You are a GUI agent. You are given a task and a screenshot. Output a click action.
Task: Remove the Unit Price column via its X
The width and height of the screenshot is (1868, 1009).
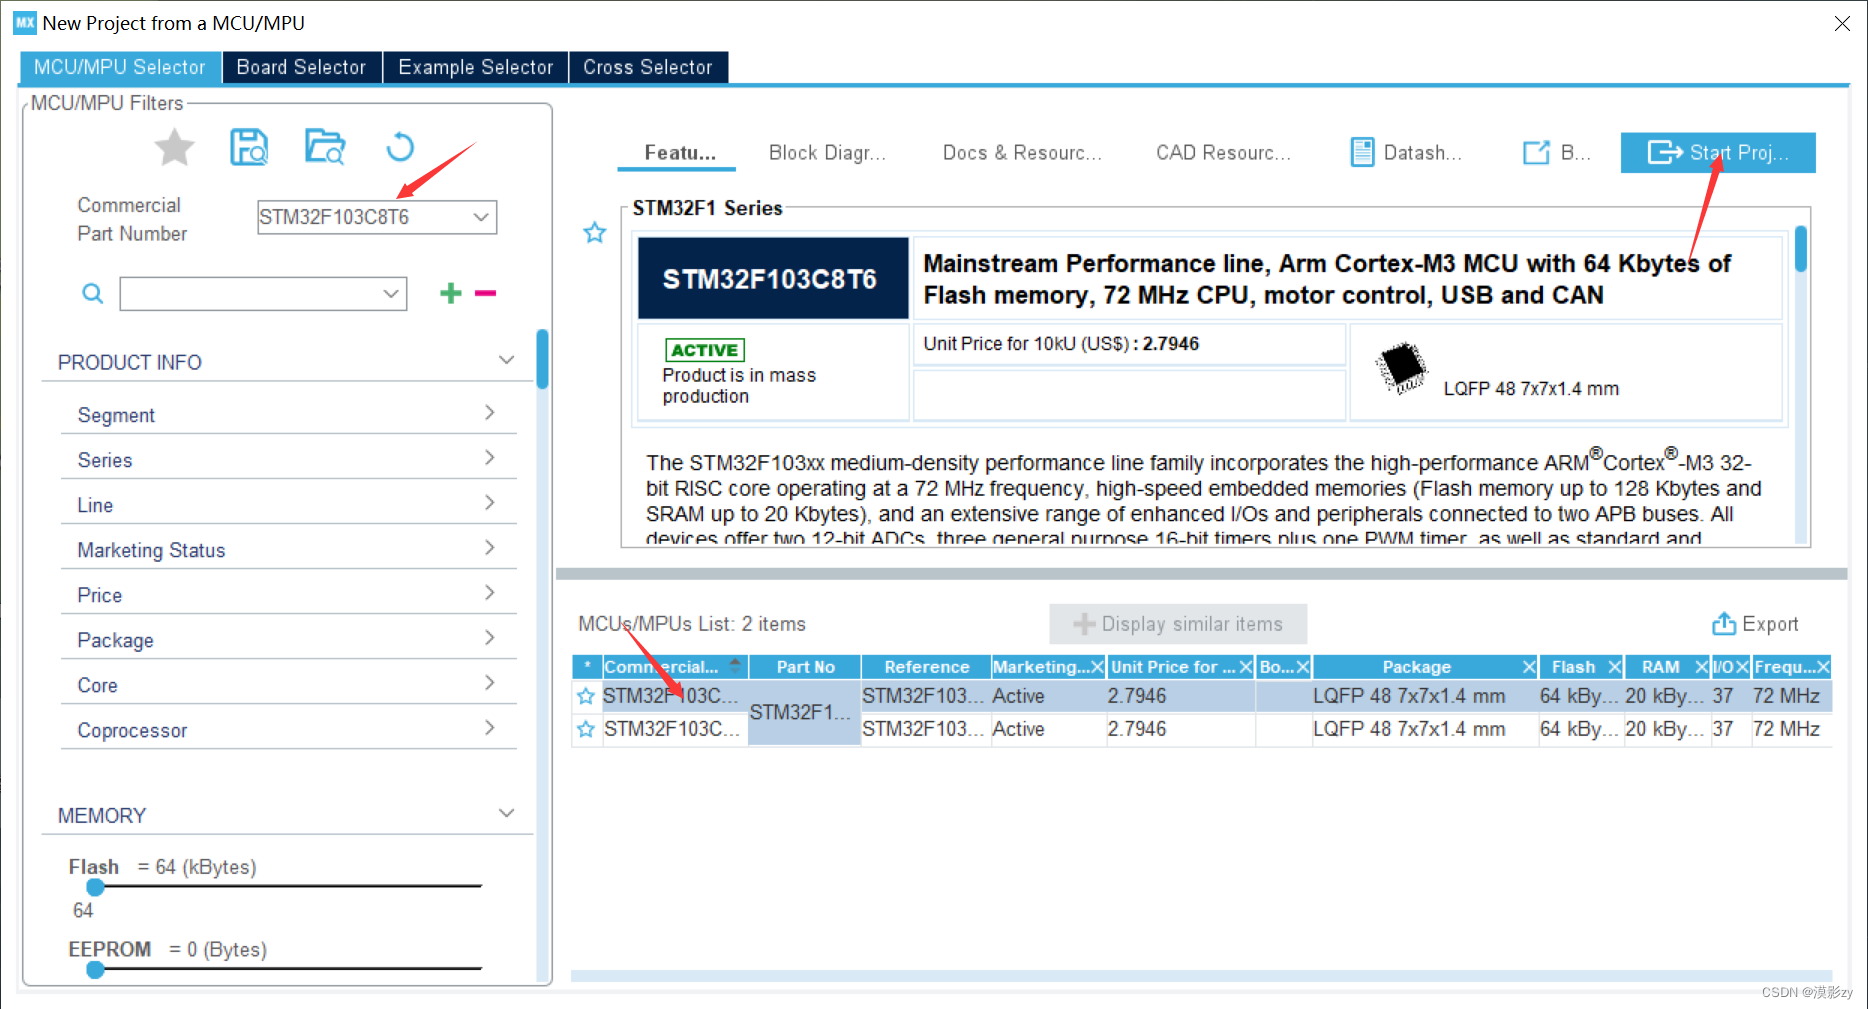point(1246,667)
